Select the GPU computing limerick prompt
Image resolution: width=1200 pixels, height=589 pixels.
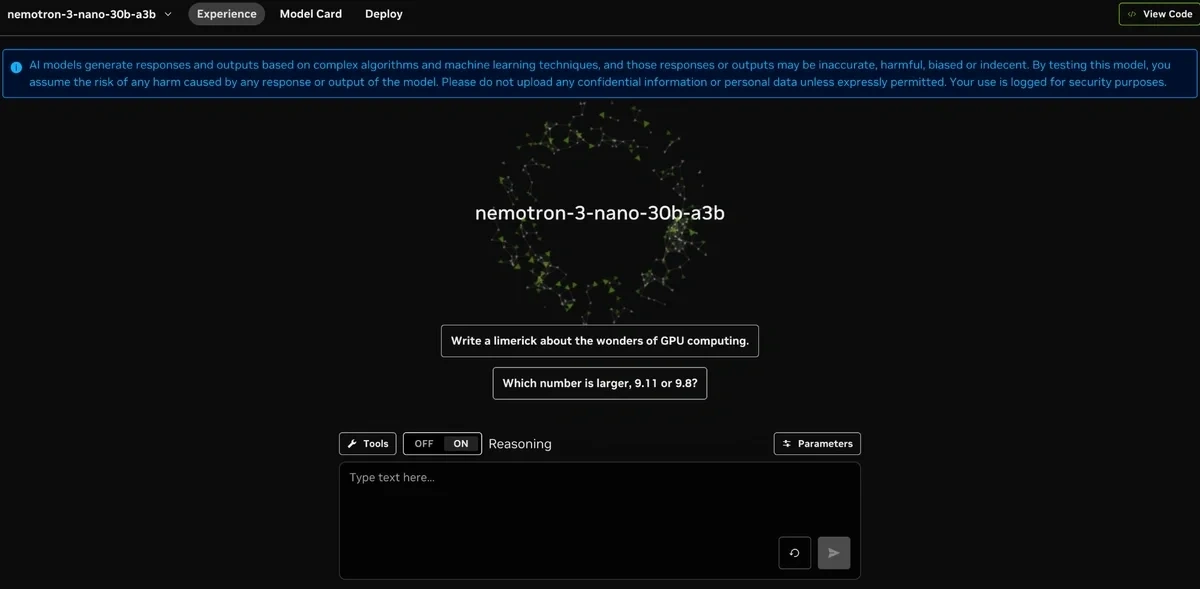point(600,341)
